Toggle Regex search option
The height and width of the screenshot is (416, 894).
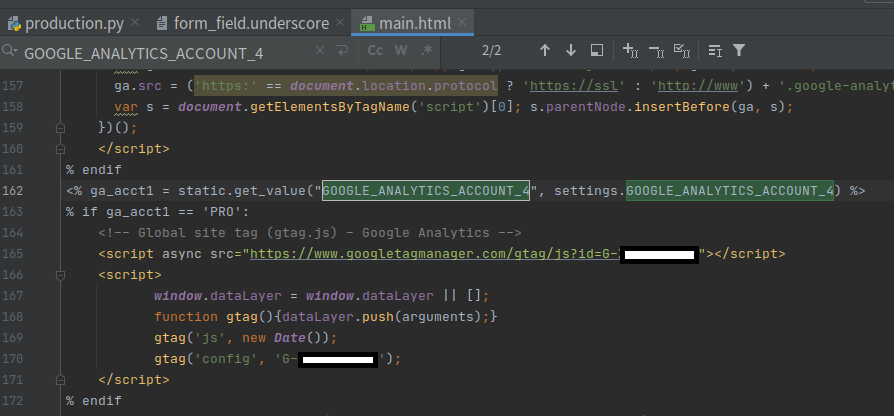[x=426, y=50]
